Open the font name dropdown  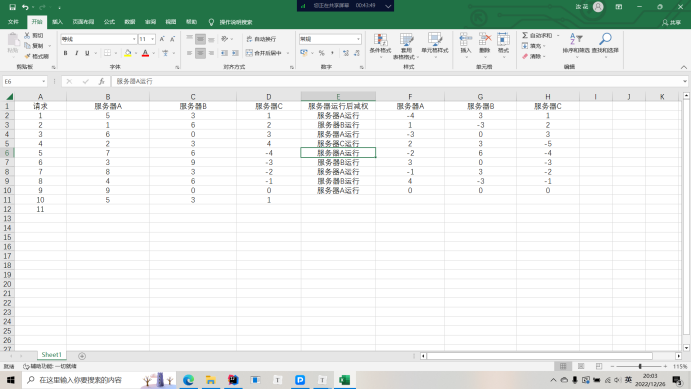[x=134, y=39]
